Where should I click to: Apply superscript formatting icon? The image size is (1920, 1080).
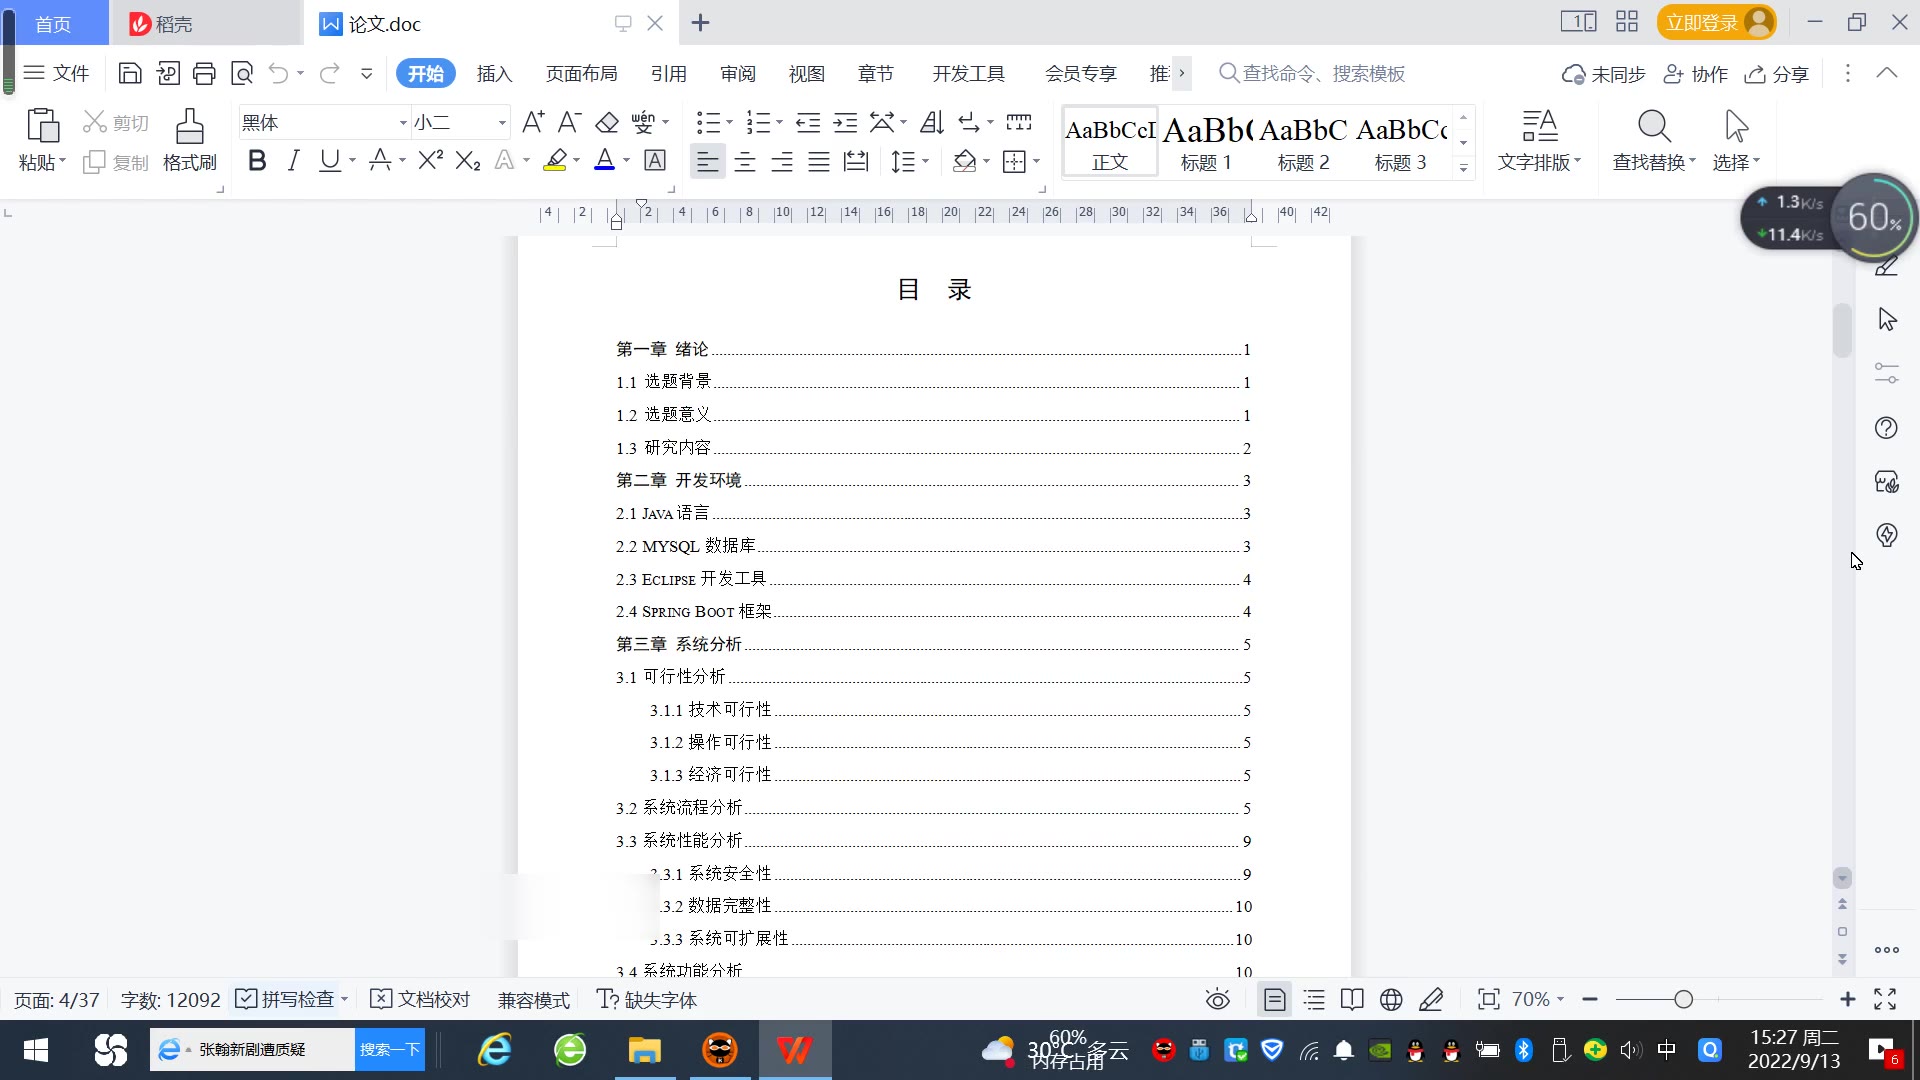click(430, 161)
